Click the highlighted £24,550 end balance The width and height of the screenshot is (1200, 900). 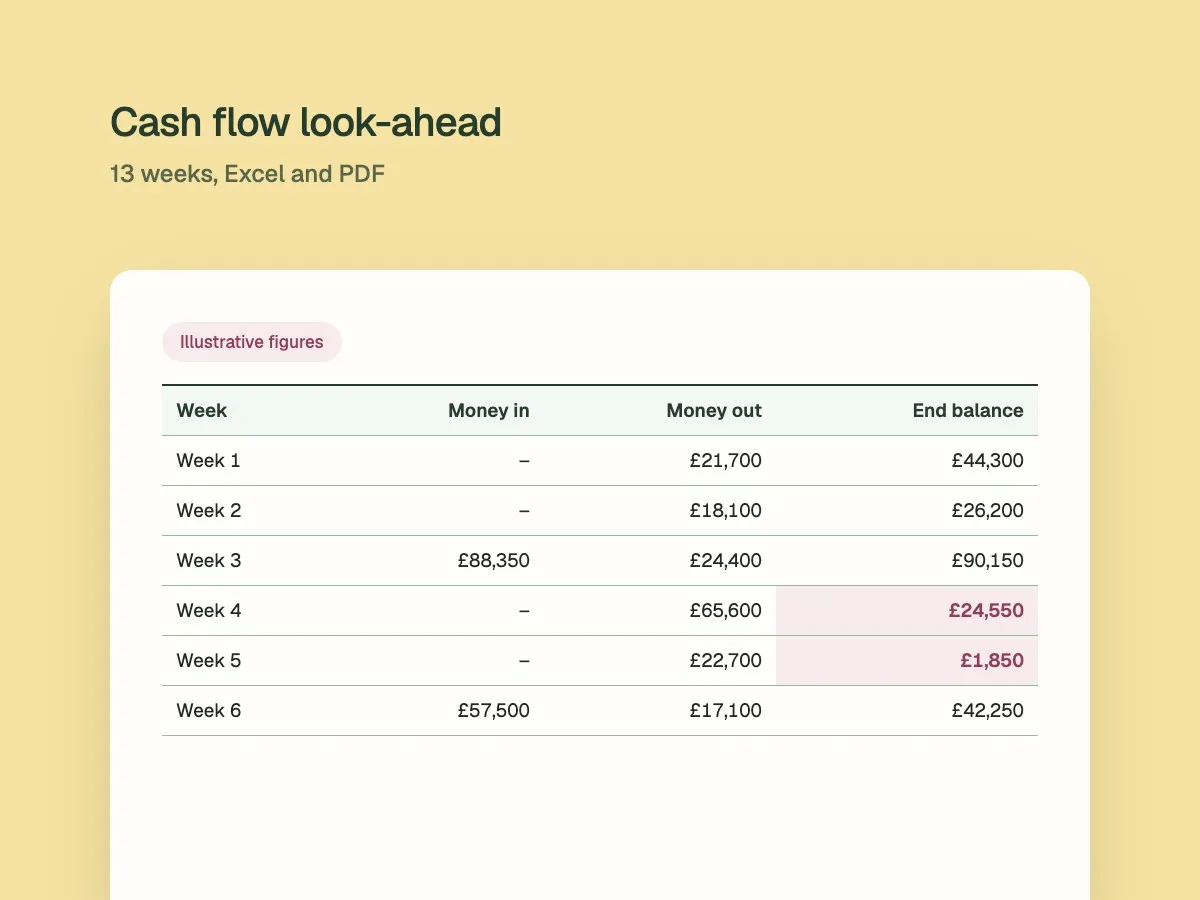[x=986, y=611]
